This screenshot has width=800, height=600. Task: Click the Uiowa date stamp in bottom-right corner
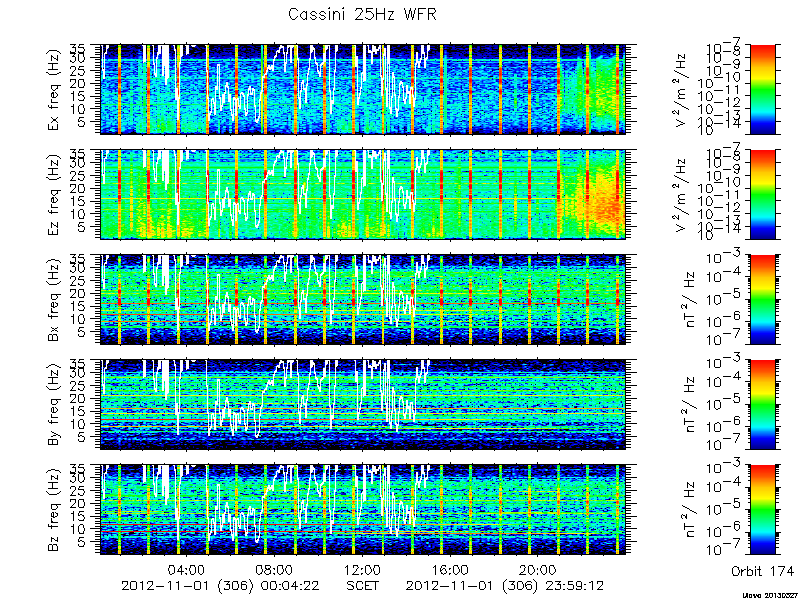[x=771, y=595]
